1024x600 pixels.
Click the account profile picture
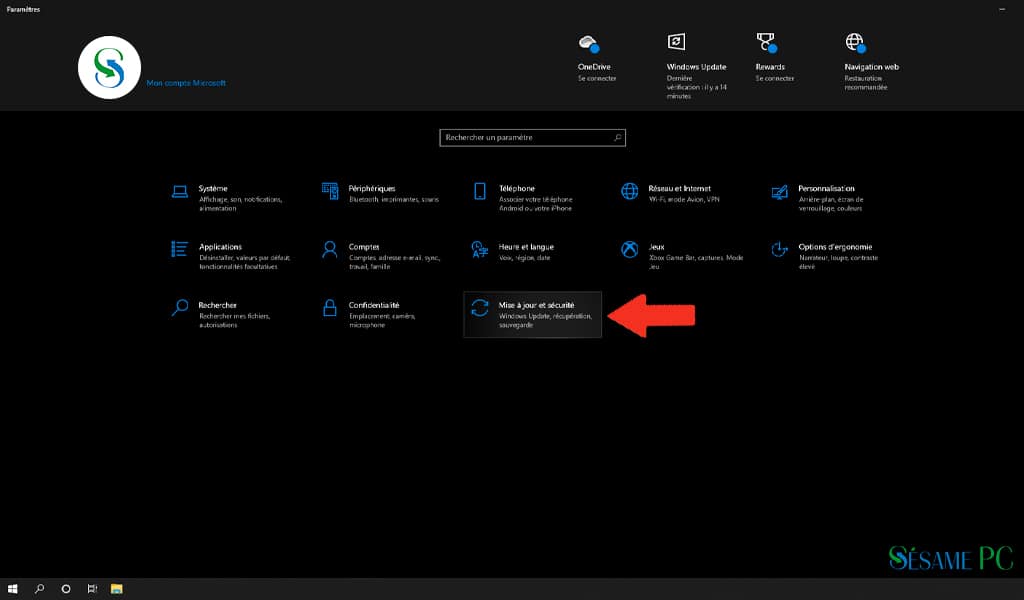(109, 67)
